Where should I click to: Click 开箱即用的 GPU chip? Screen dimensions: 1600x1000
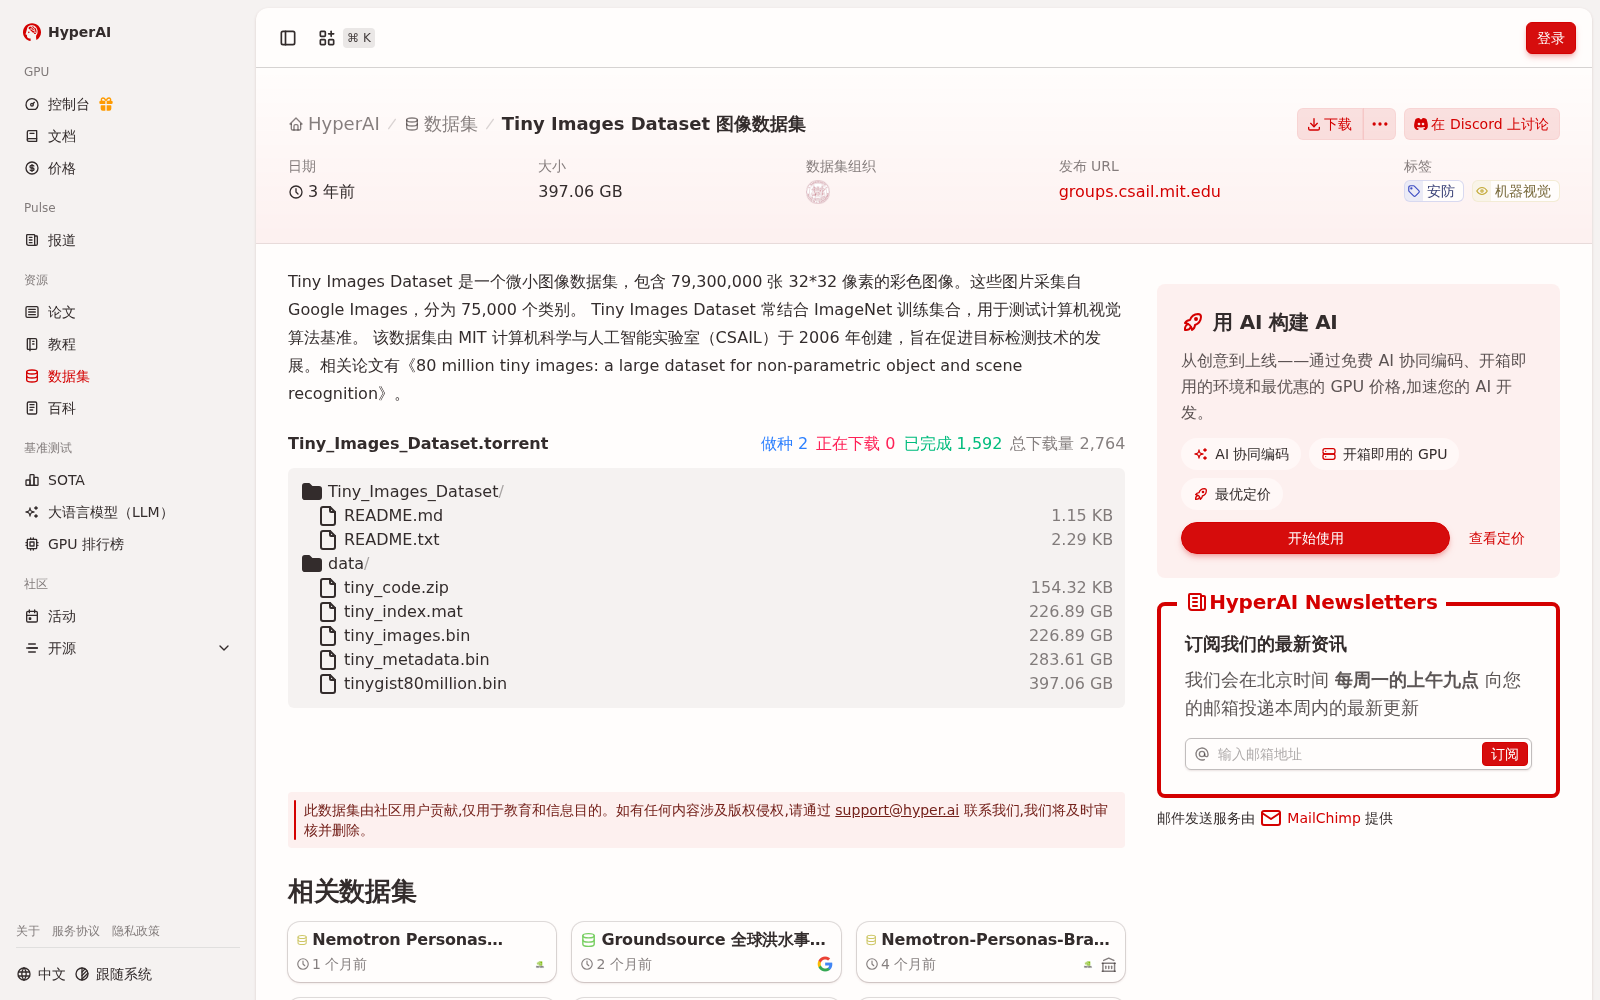pos(1384,454)
